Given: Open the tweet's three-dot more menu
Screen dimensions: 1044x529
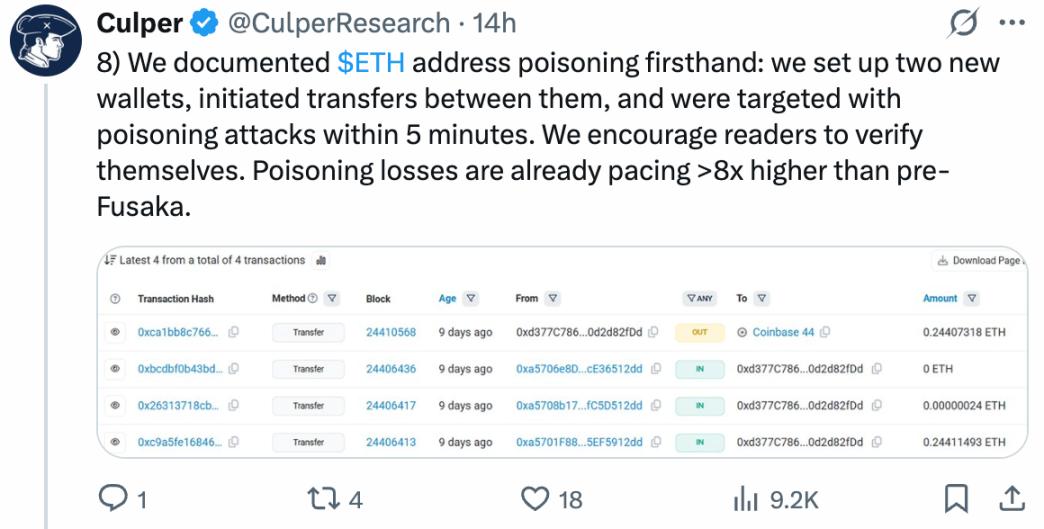Looking at the screenshot, I should pyautogui.click(x=1013, y=22).
